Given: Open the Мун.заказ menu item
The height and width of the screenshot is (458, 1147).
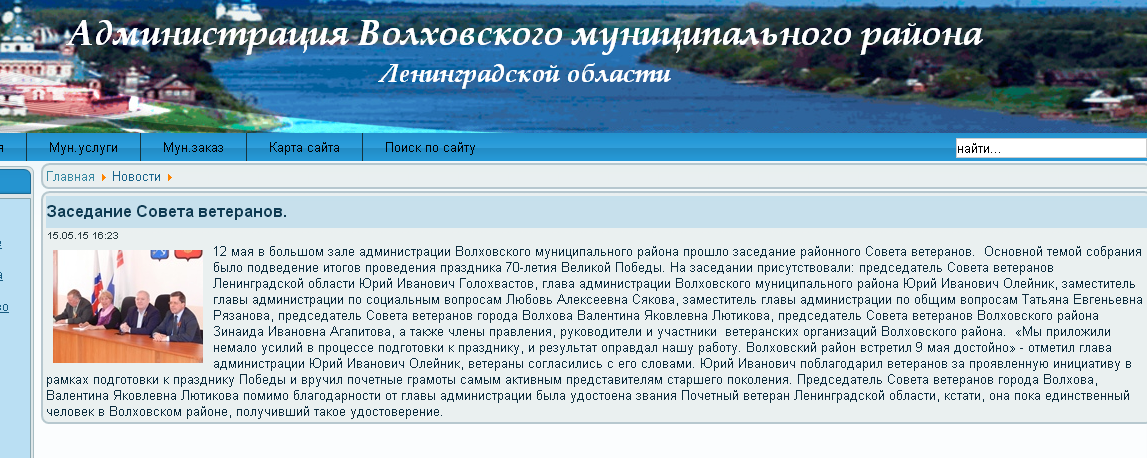Looking at the screenshot, I should coord(193,148).
